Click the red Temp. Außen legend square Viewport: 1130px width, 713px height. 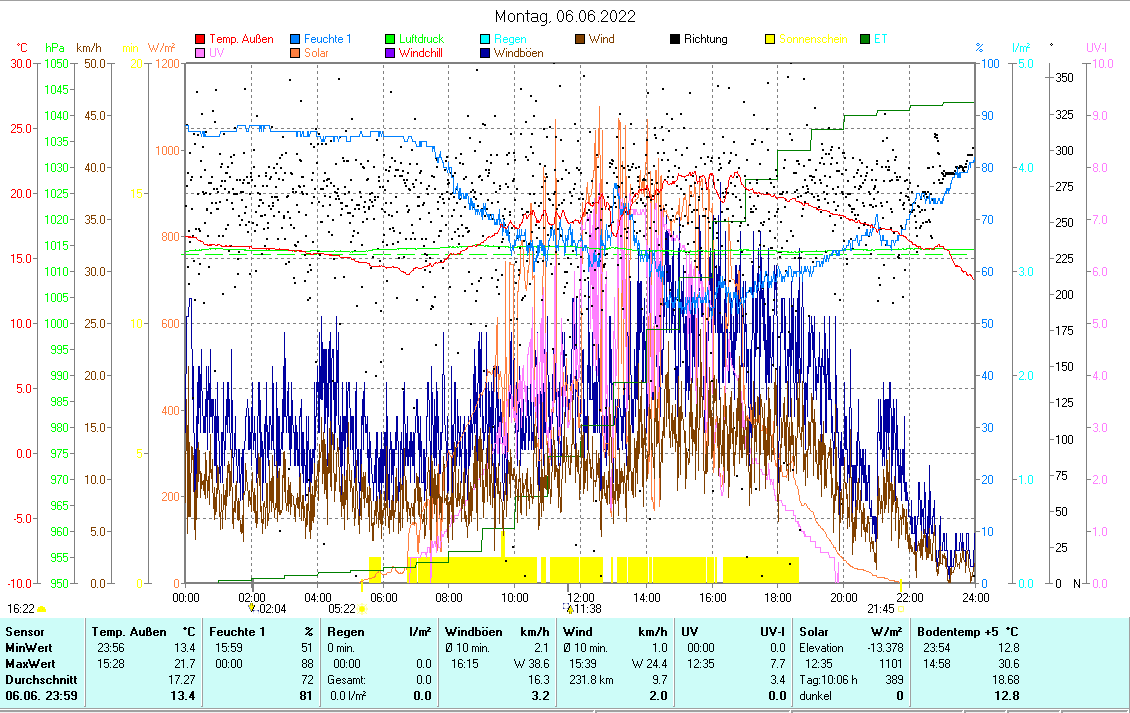(200, 40)
